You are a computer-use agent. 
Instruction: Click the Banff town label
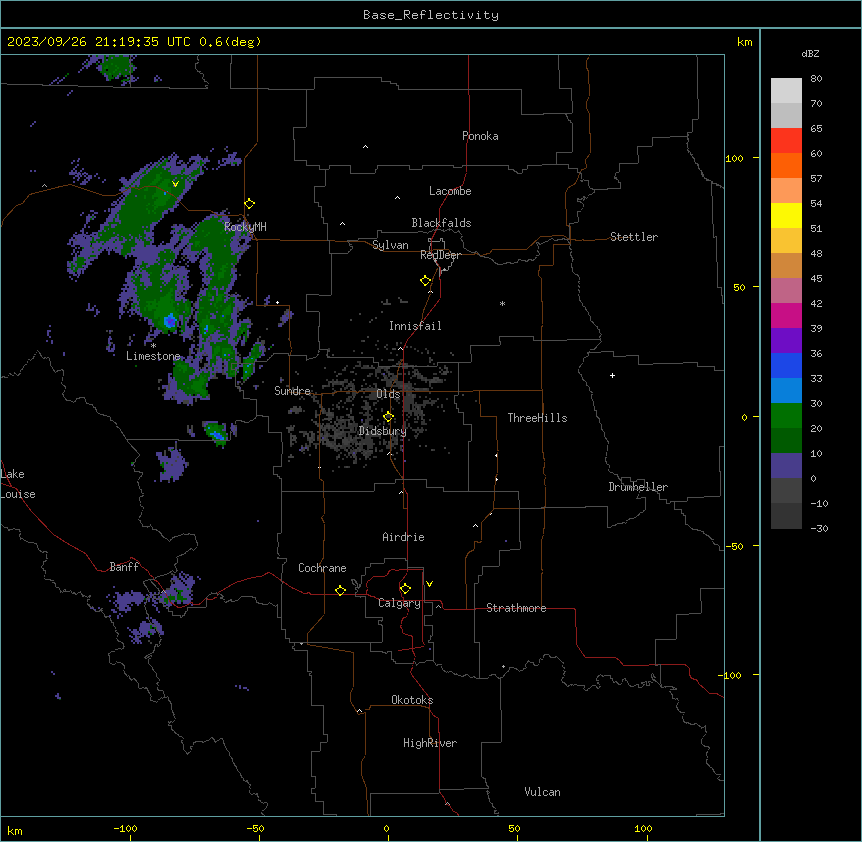(124, 567)
